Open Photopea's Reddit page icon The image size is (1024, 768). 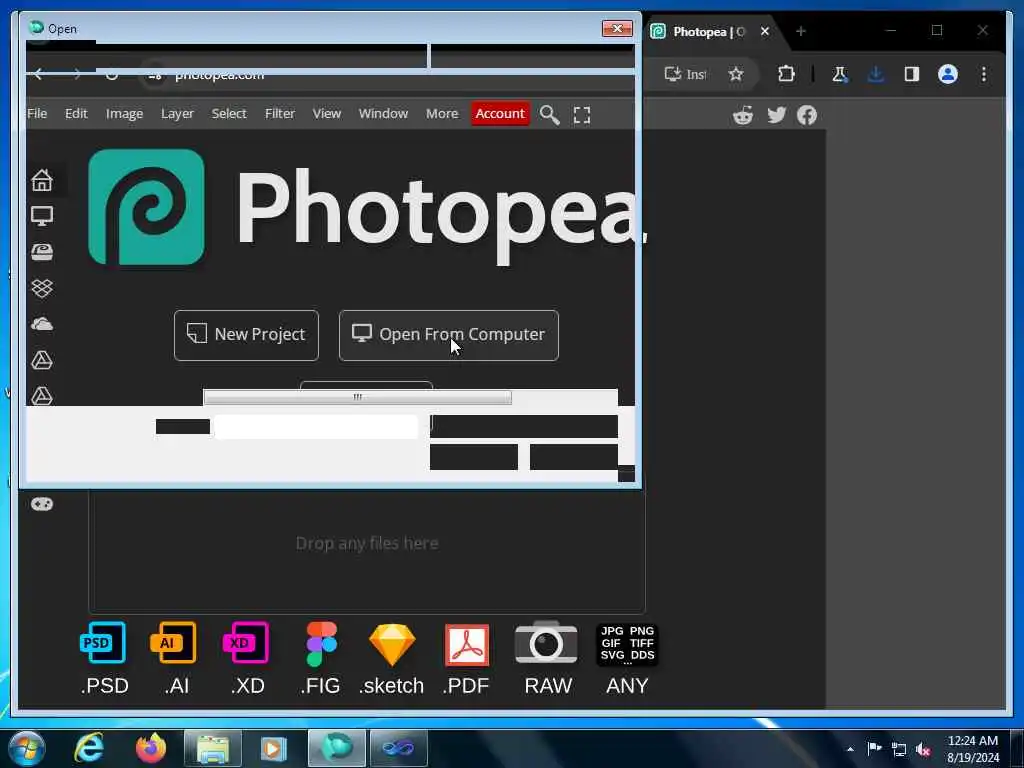pos(743,116)
